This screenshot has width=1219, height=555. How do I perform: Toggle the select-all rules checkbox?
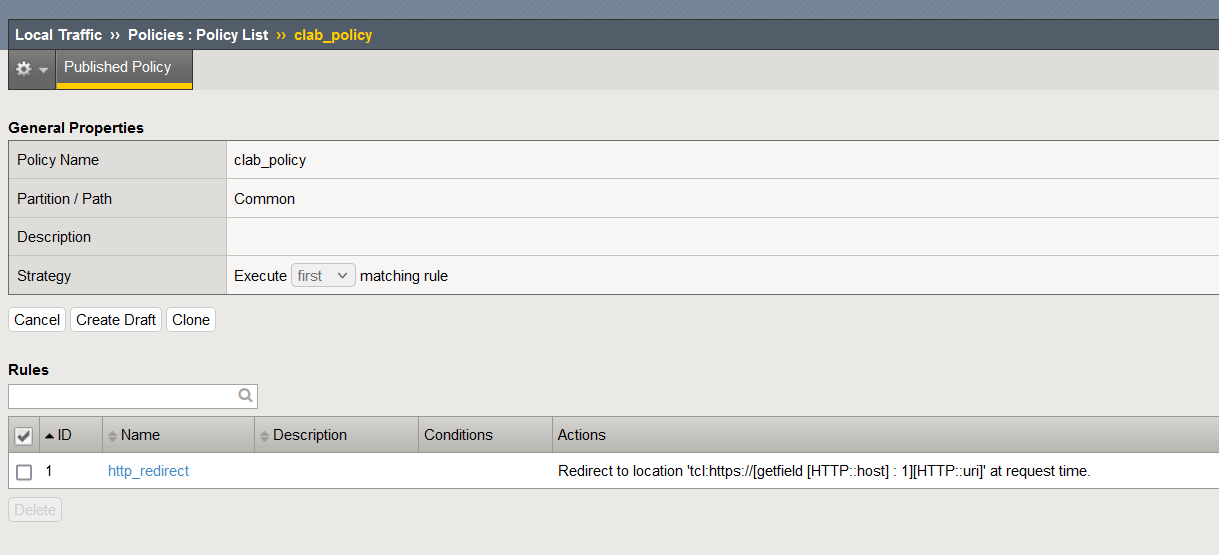(x=24, y=436)
